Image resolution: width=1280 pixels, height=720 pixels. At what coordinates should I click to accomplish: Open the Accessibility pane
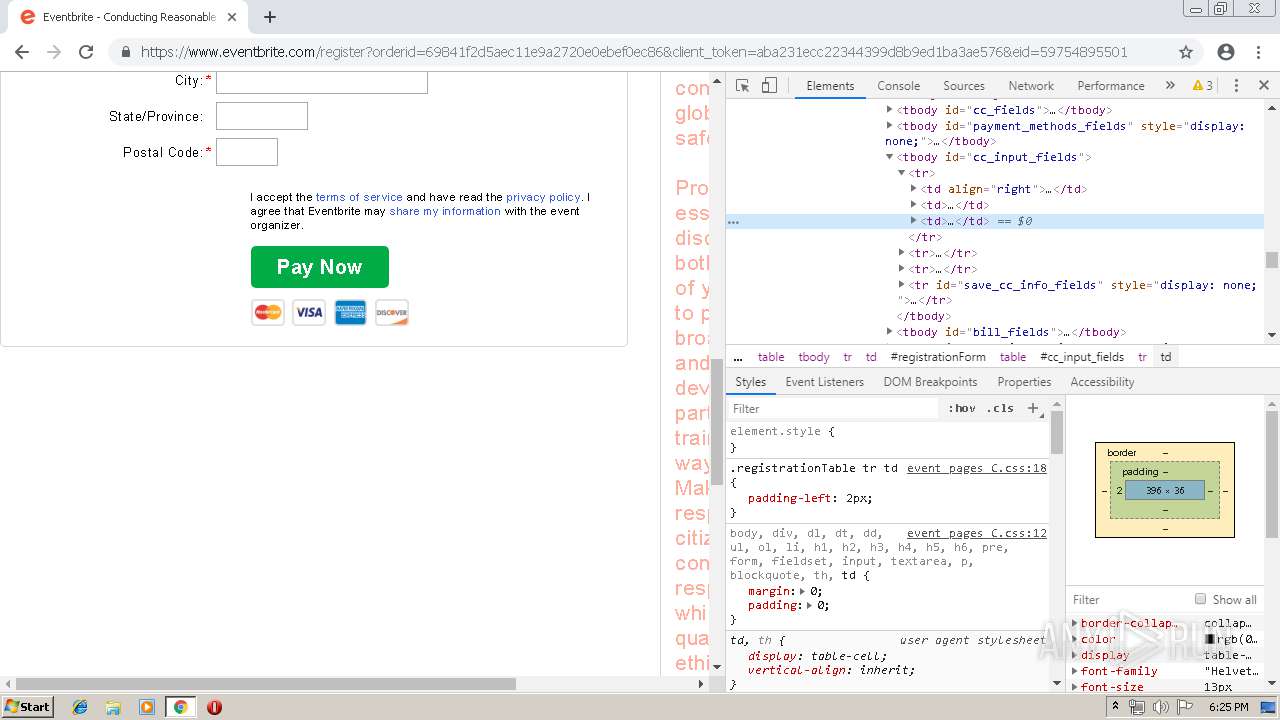pyautogui.click(x=1102, y=382)
